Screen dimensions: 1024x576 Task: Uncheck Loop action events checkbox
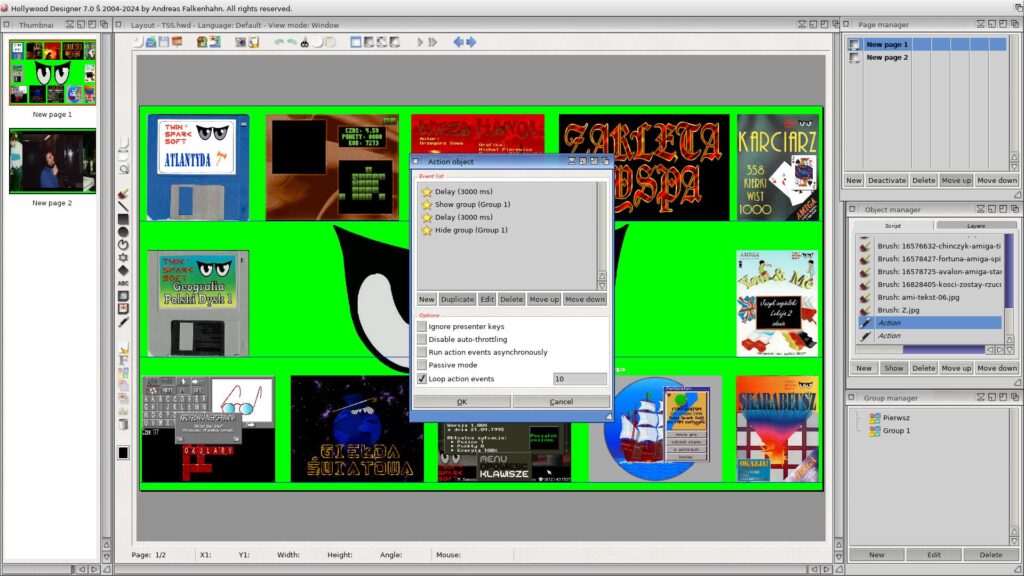[x=422, y=378]
